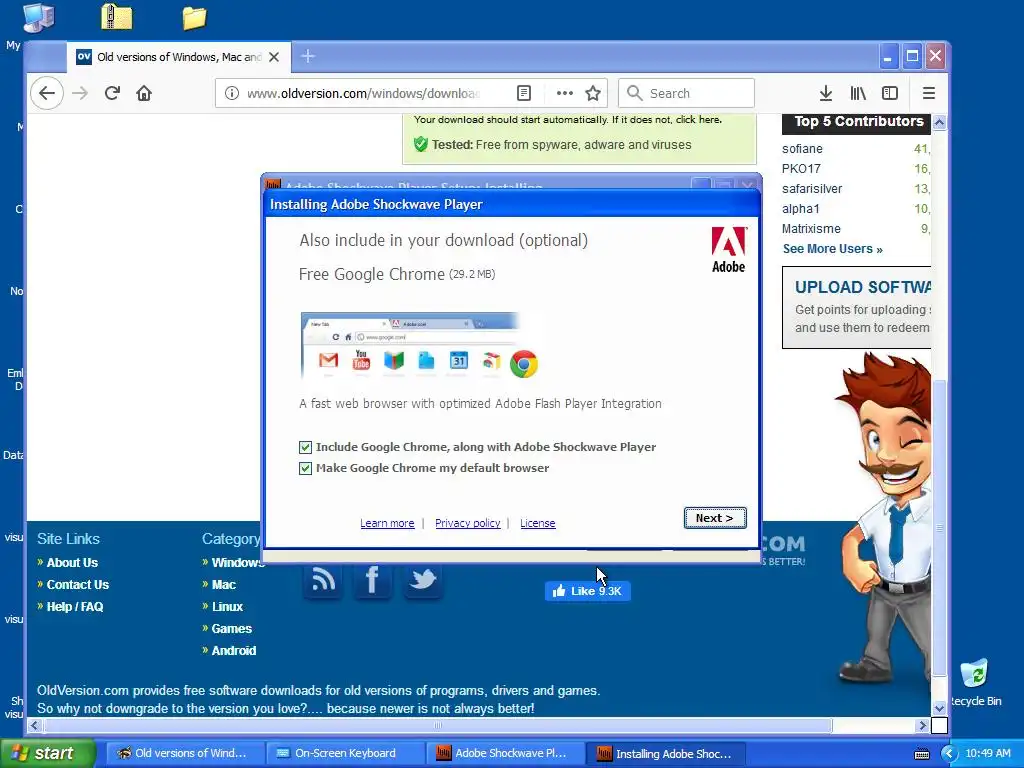Open the Mac category link
1024x768 pixels.
click(223, 584)
